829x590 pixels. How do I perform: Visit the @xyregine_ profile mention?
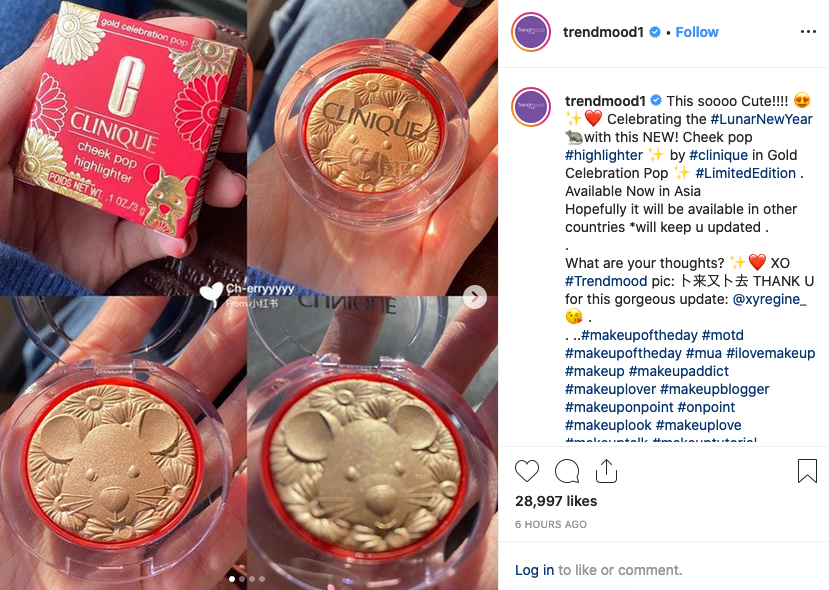tap(769, 299)
